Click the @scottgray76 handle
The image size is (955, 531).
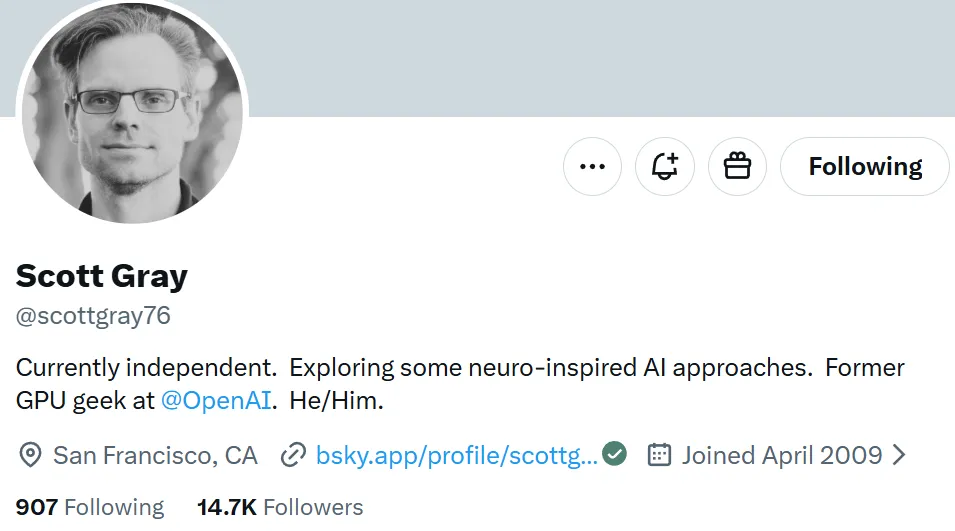click(93, 316)
